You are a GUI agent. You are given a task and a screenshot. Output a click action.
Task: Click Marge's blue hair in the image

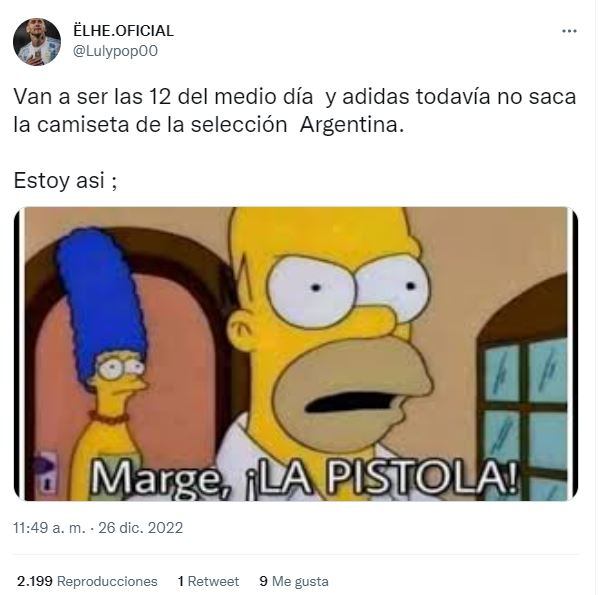click(103, 298)
